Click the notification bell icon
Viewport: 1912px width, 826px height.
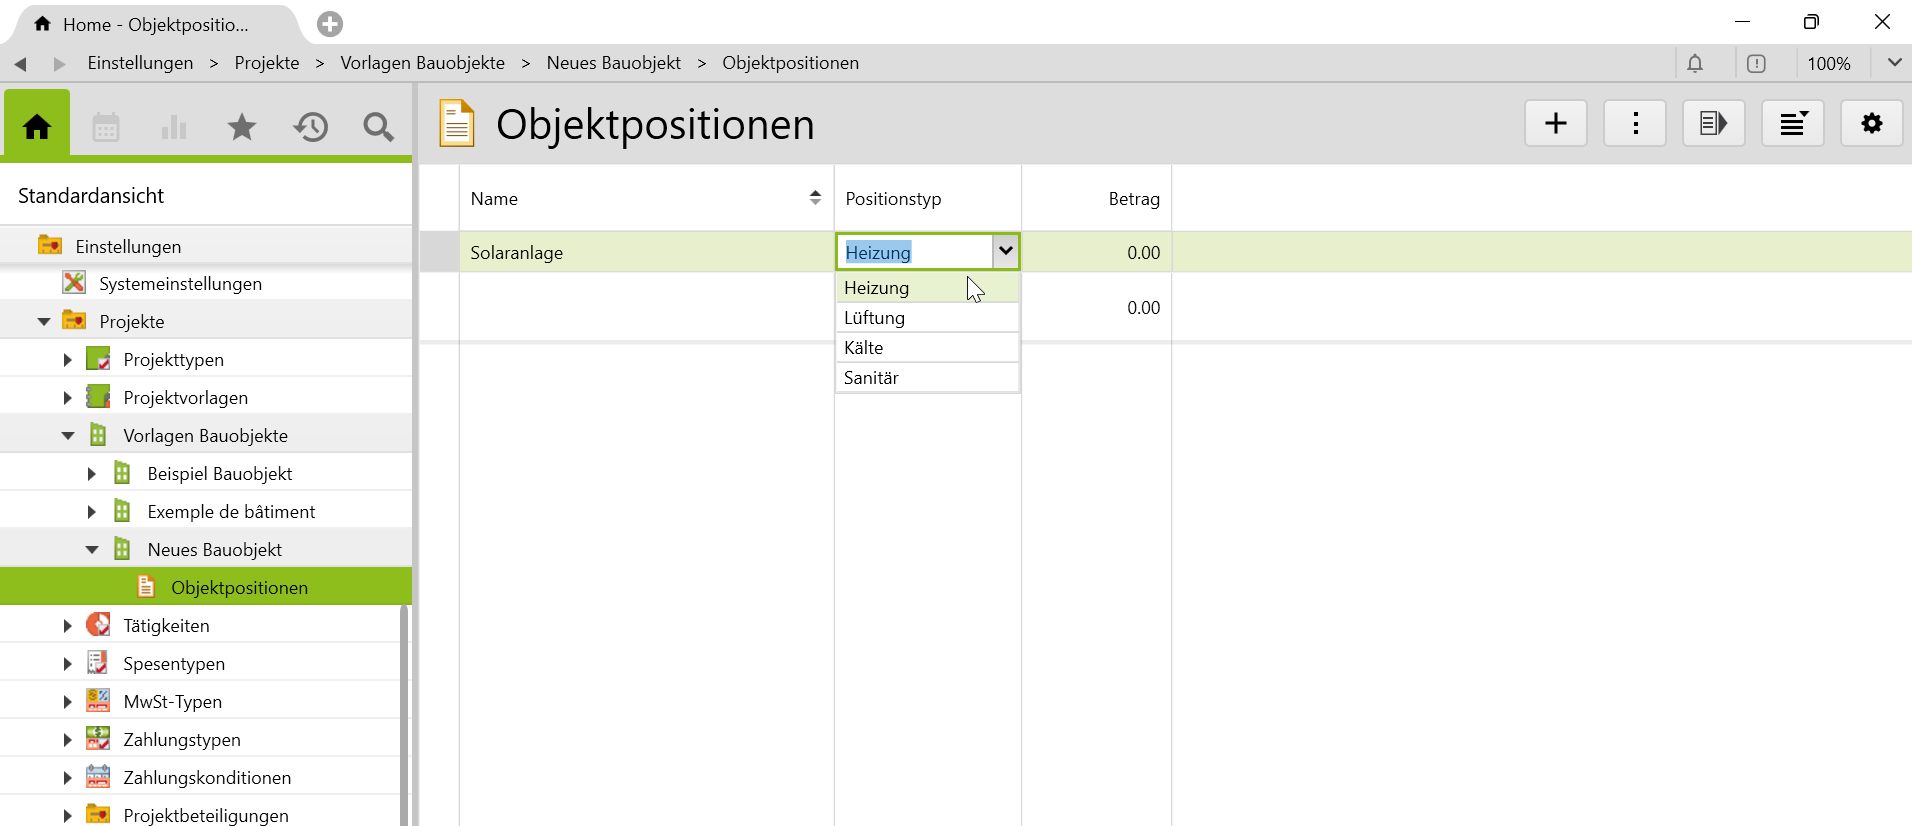tap(1695, 63)
